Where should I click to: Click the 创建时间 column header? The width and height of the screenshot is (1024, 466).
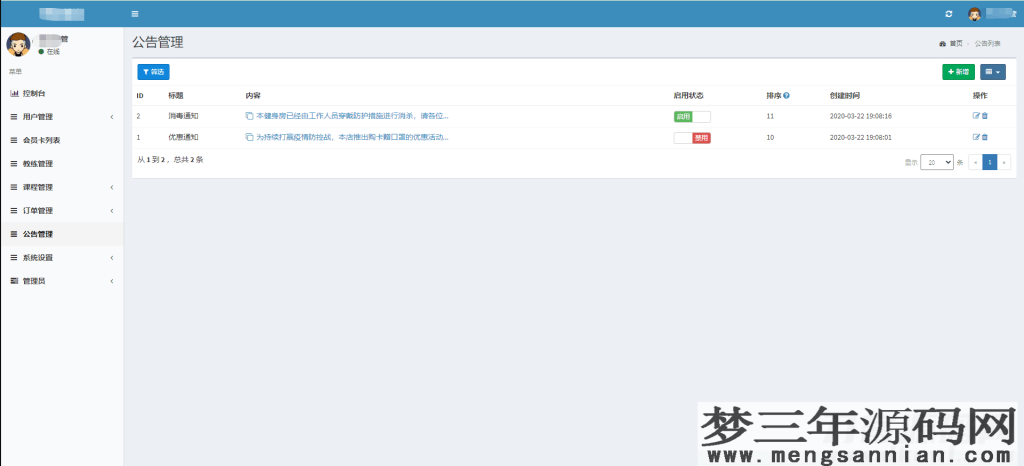click(844, 95)
